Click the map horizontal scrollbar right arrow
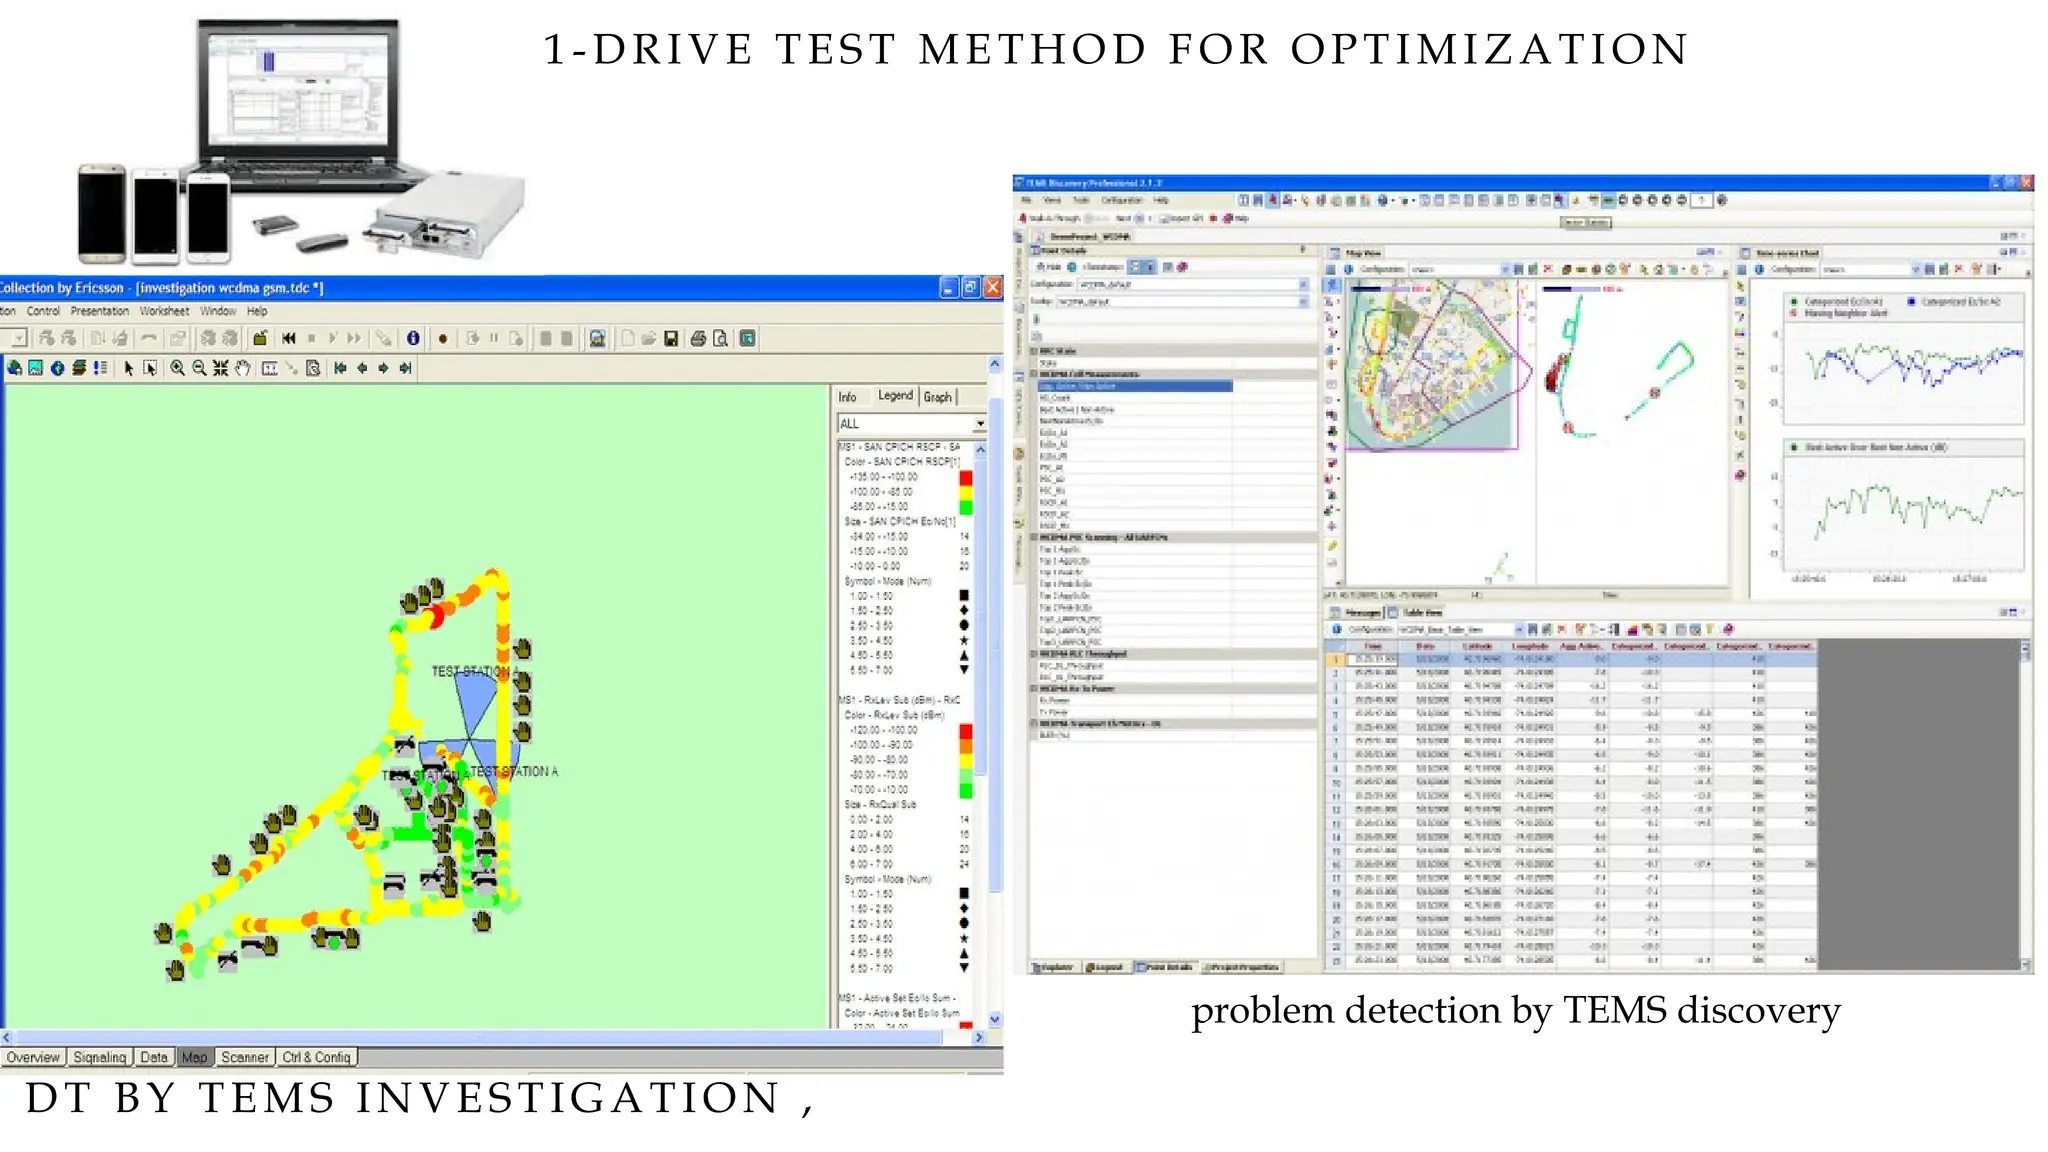The height and width of the screenshot is (1152, 2048). click(979, 1038)
